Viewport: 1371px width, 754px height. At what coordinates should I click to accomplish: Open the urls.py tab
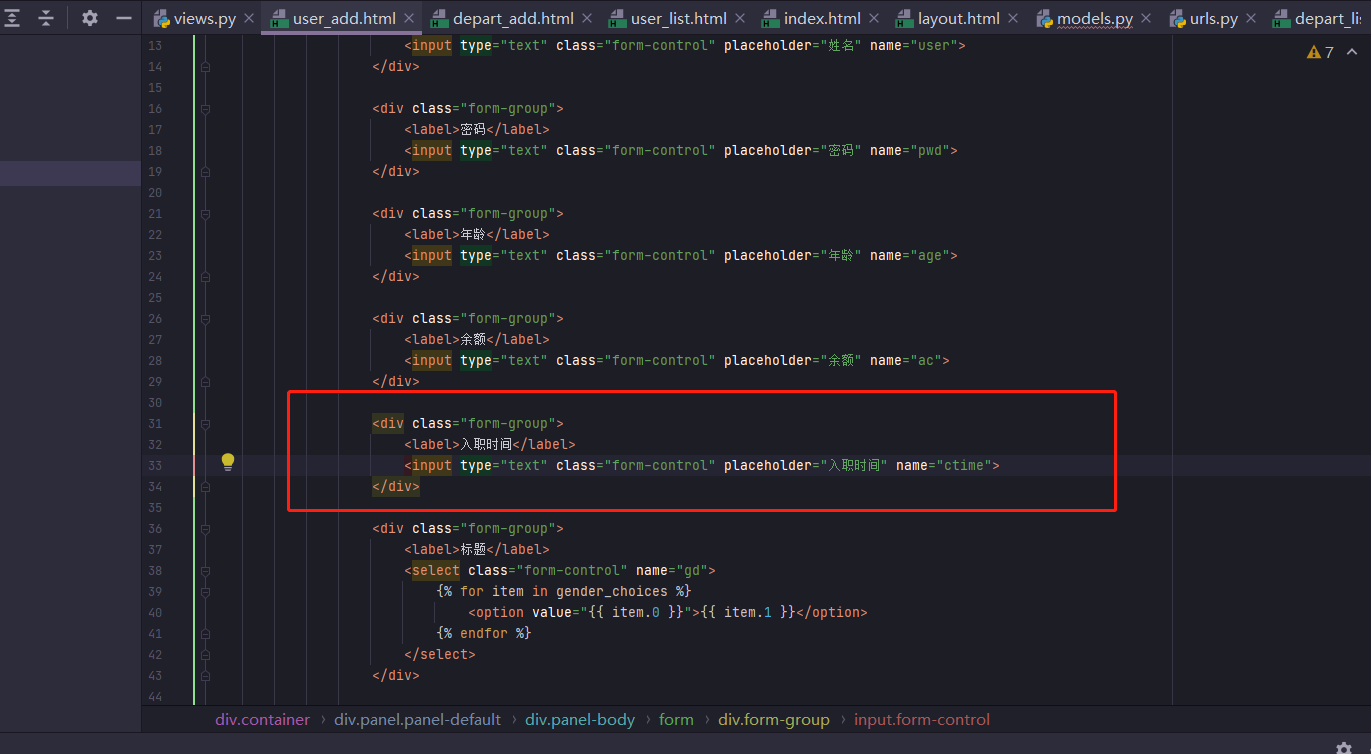click(x=1214, y=18)
